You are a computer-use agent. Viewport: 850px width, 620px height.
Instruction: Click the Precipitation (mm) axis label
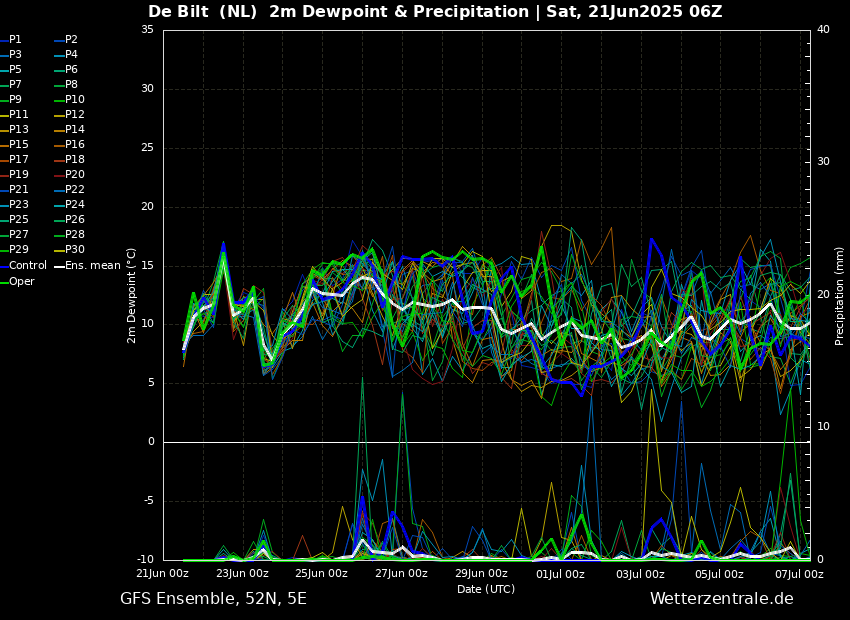[840, 295]
